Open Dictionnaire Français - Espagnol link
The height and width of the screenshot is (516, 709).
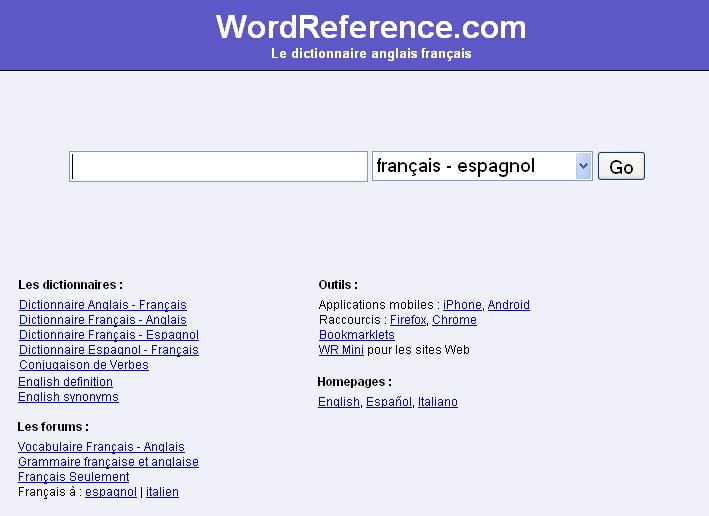pyautogui.click(x=109, y=335)
